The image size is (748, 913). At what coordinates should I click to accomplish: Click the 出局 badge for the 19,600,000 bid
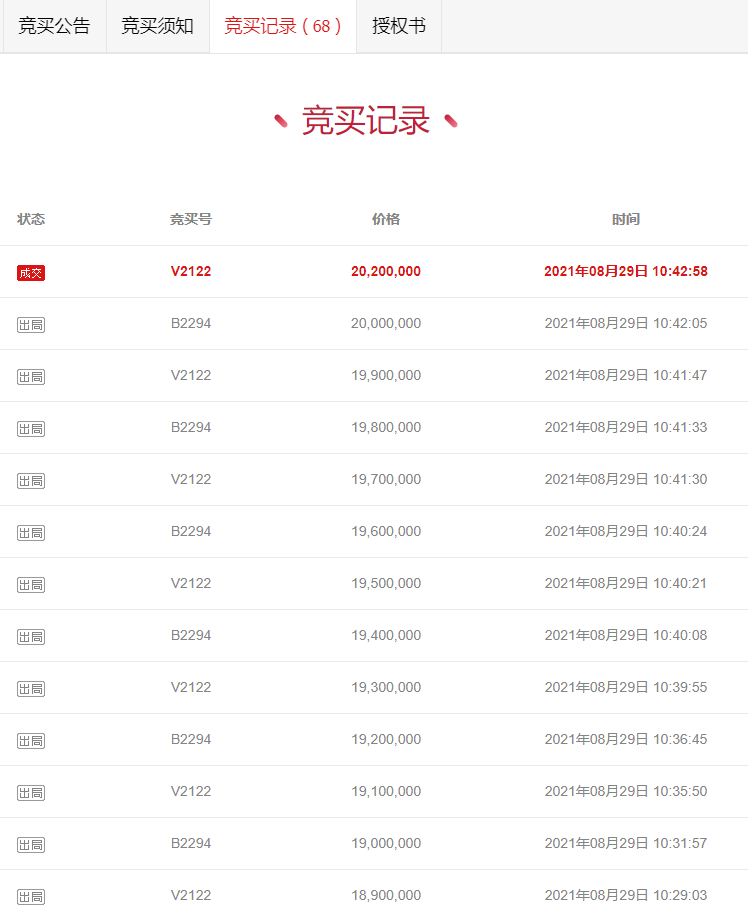coord(31,532)
